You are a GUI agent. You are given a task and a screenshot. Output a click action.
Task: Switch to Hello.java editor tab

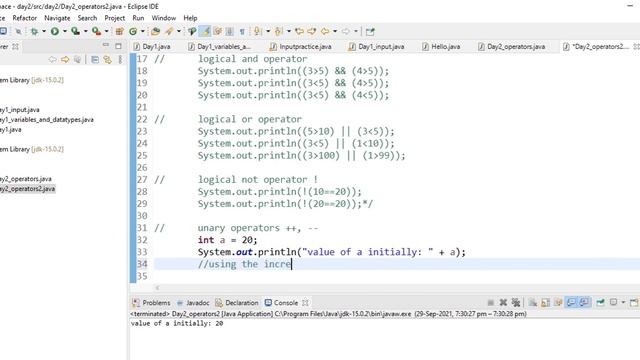point(442,47)
